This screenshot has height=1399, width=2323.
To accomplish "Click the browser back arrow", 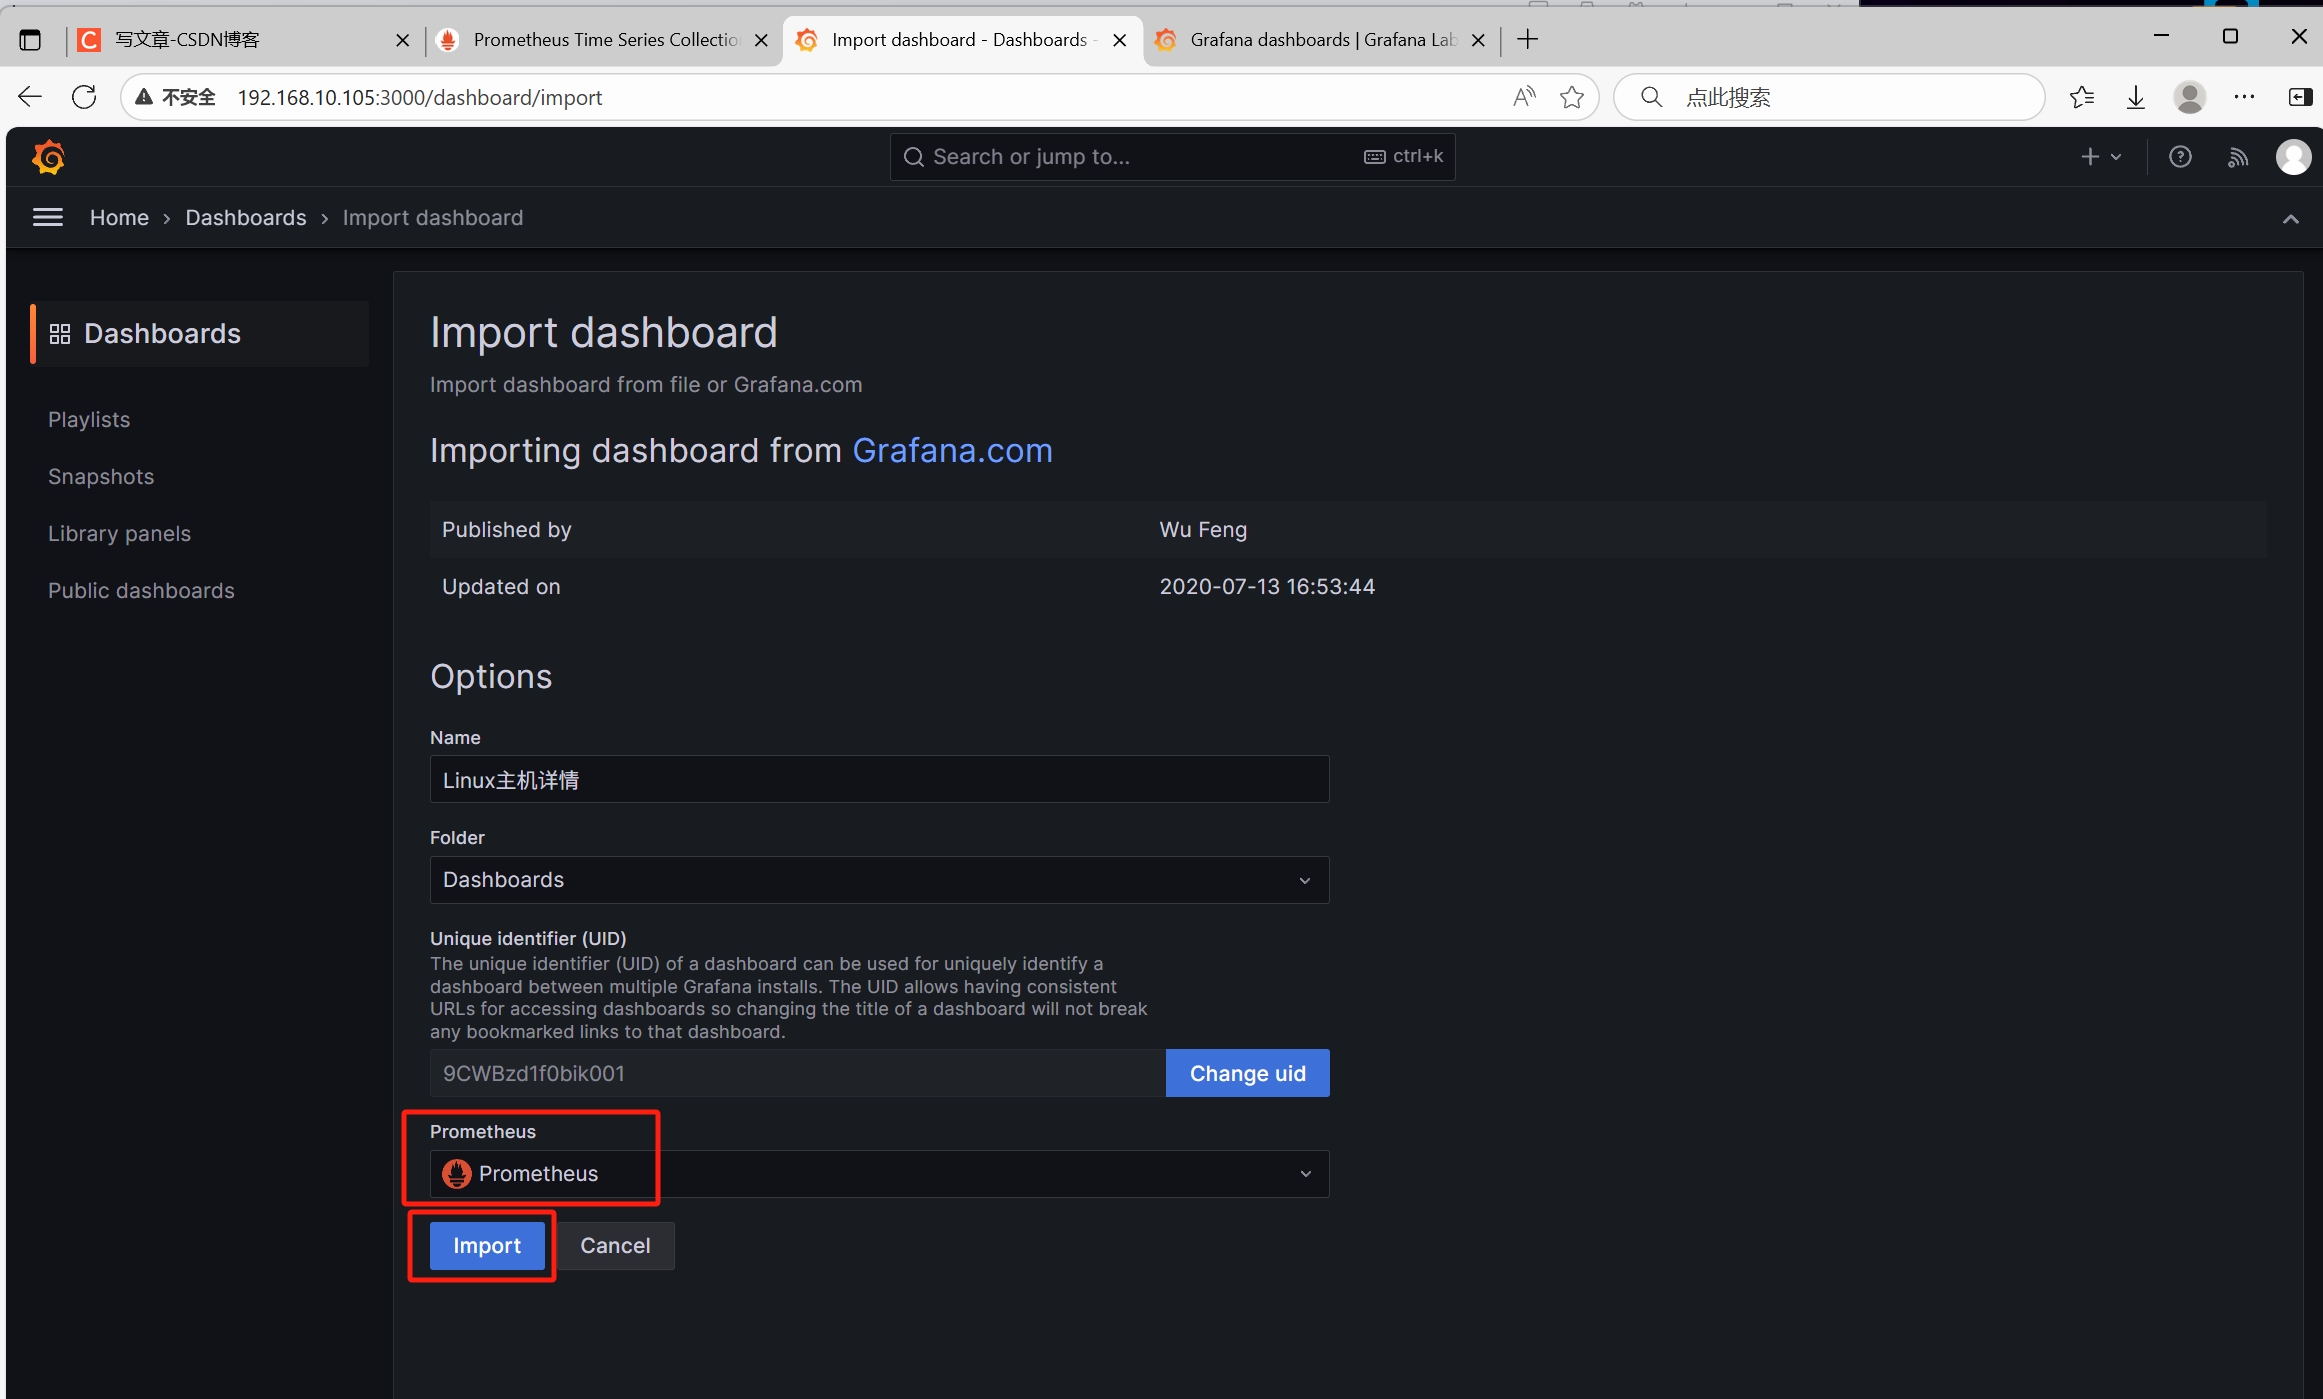I will pos(30,97).
